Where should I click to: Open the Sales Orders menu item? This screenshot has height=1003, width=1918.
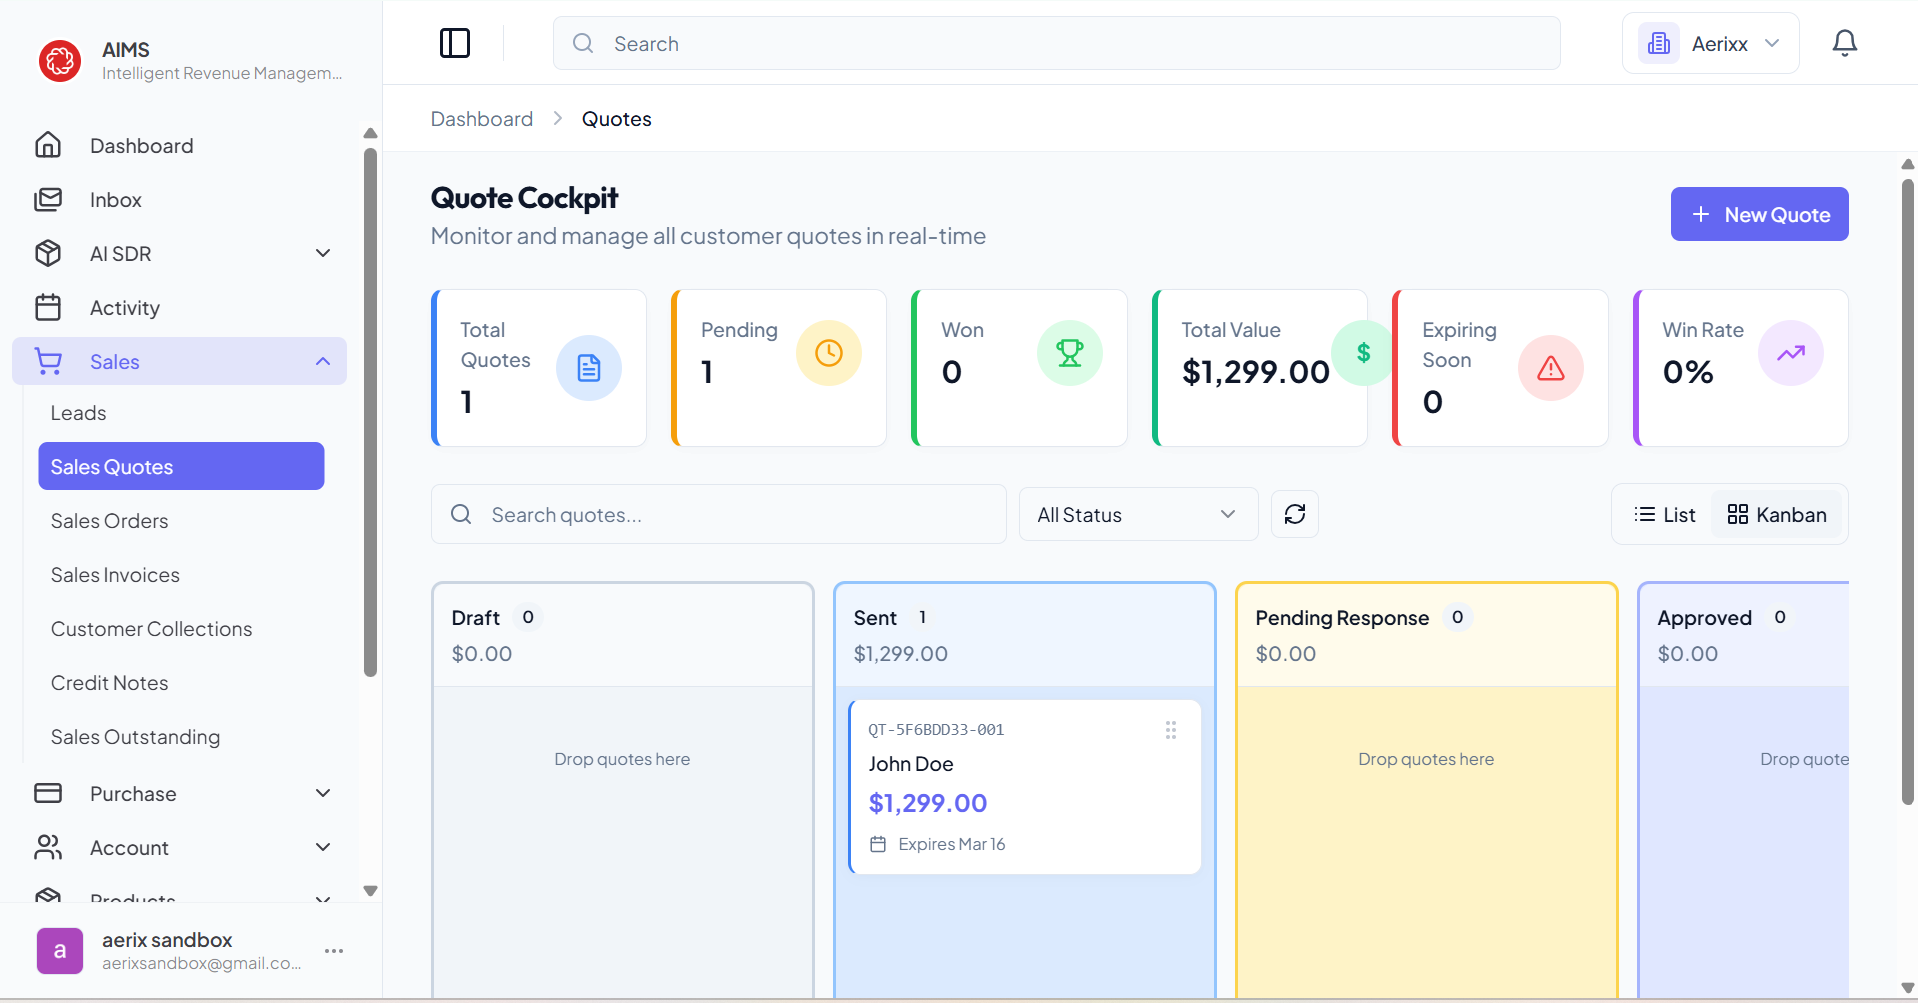pyautogui.click(x=110, y=520)
